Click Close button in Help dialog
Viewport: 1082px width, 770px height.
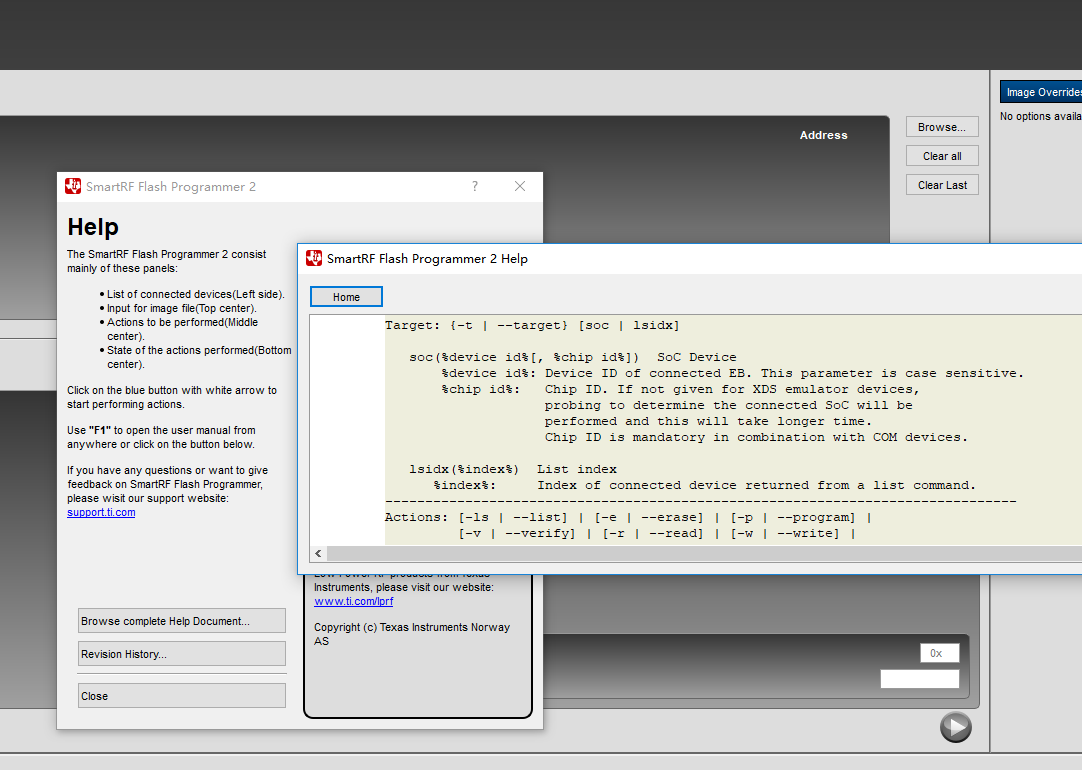click(181, 696)
